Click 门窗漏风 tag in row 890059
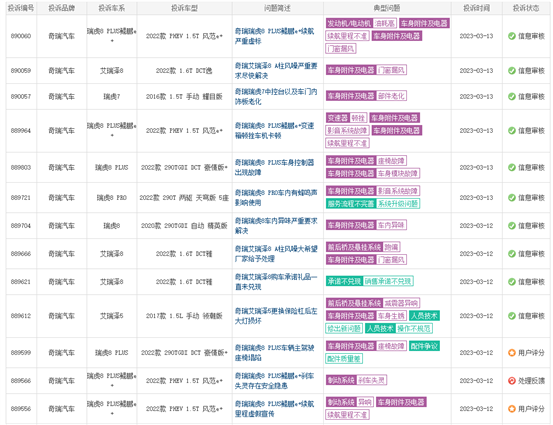Image resolution: width=553 pixels, height=425 pixels. click(x=391, y=70)
